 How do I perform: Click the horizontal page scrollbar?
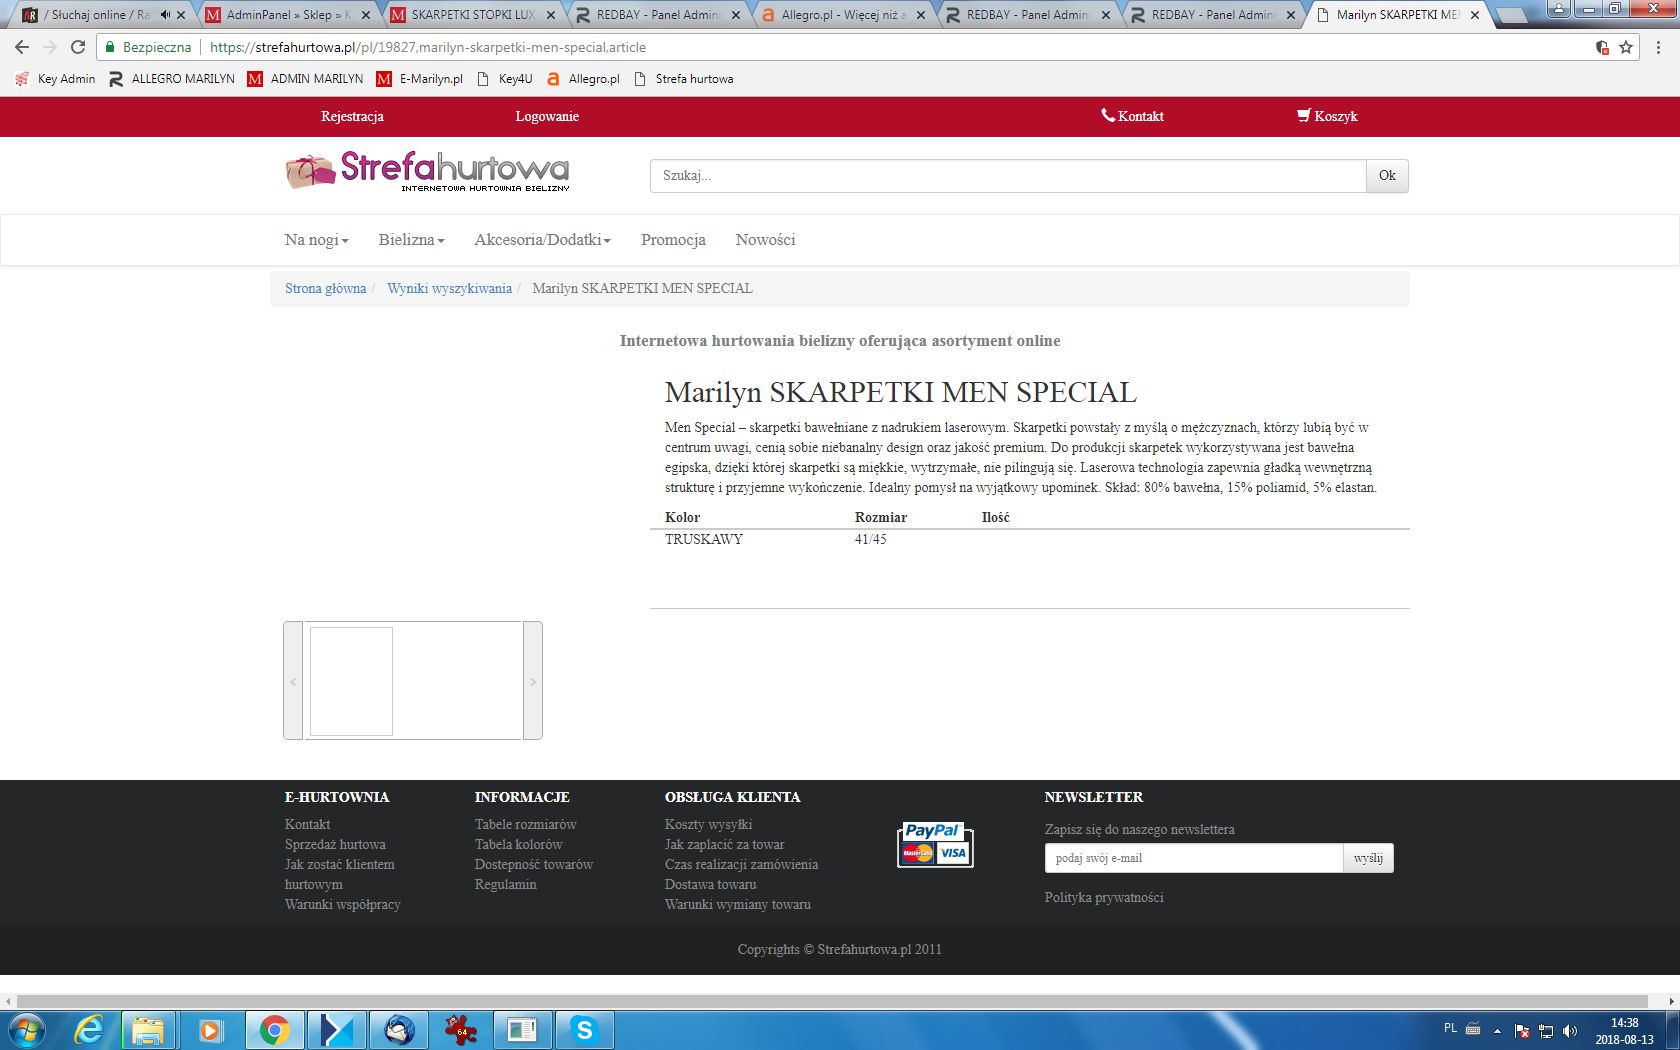click(832, 1001)
